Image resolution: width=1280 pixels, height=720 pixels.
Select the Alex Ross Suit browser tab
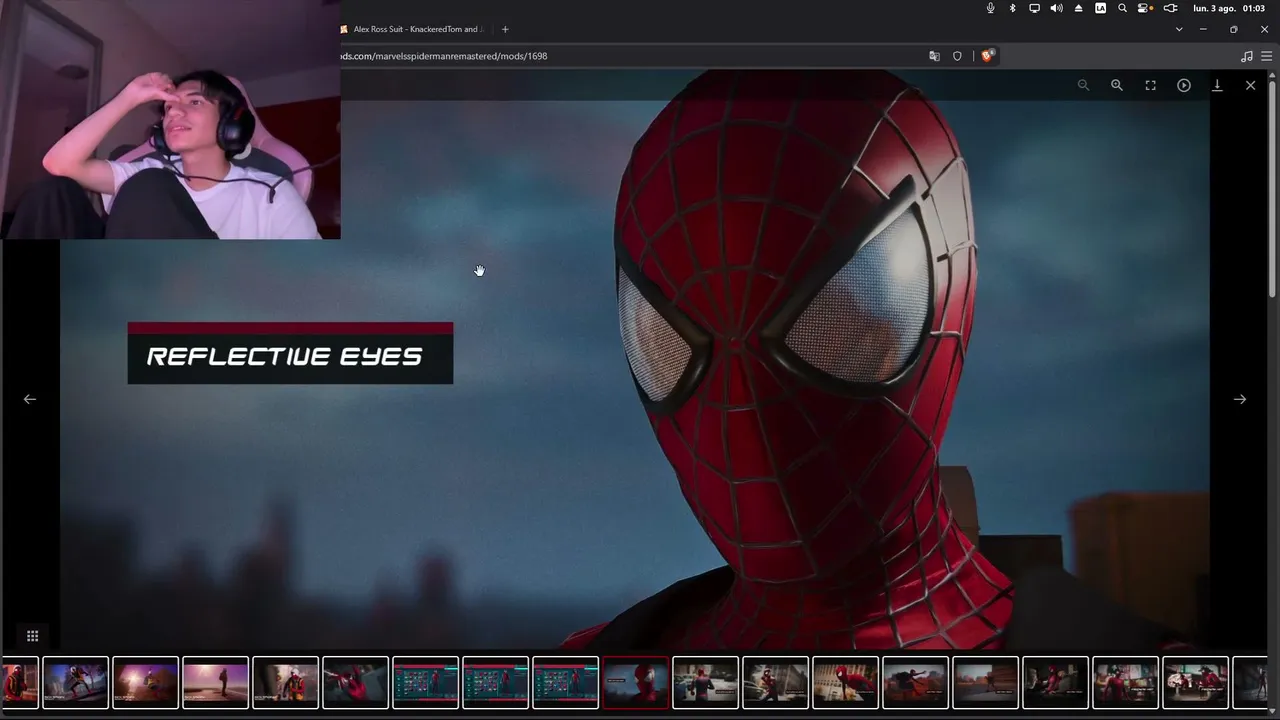[412, 29]
